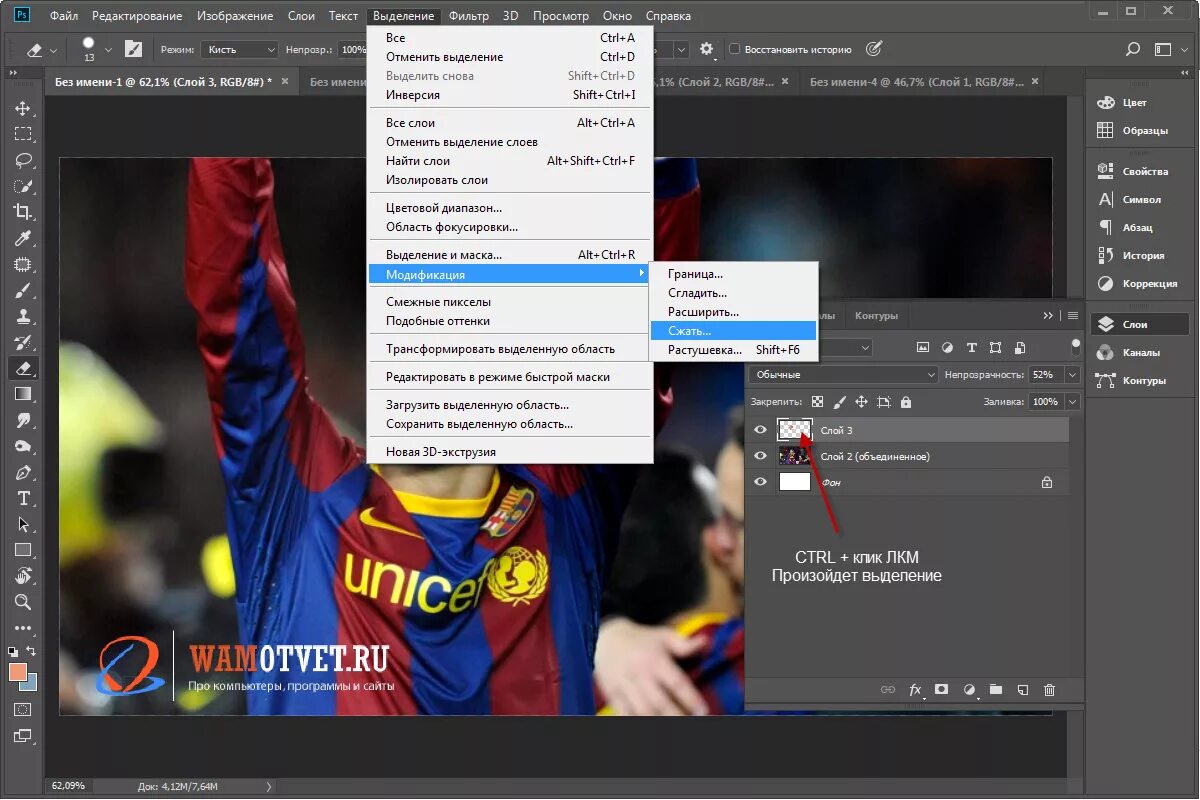Click the foreground color swatch
This screenshot has height=800, width=1200.
coord(18,672)
